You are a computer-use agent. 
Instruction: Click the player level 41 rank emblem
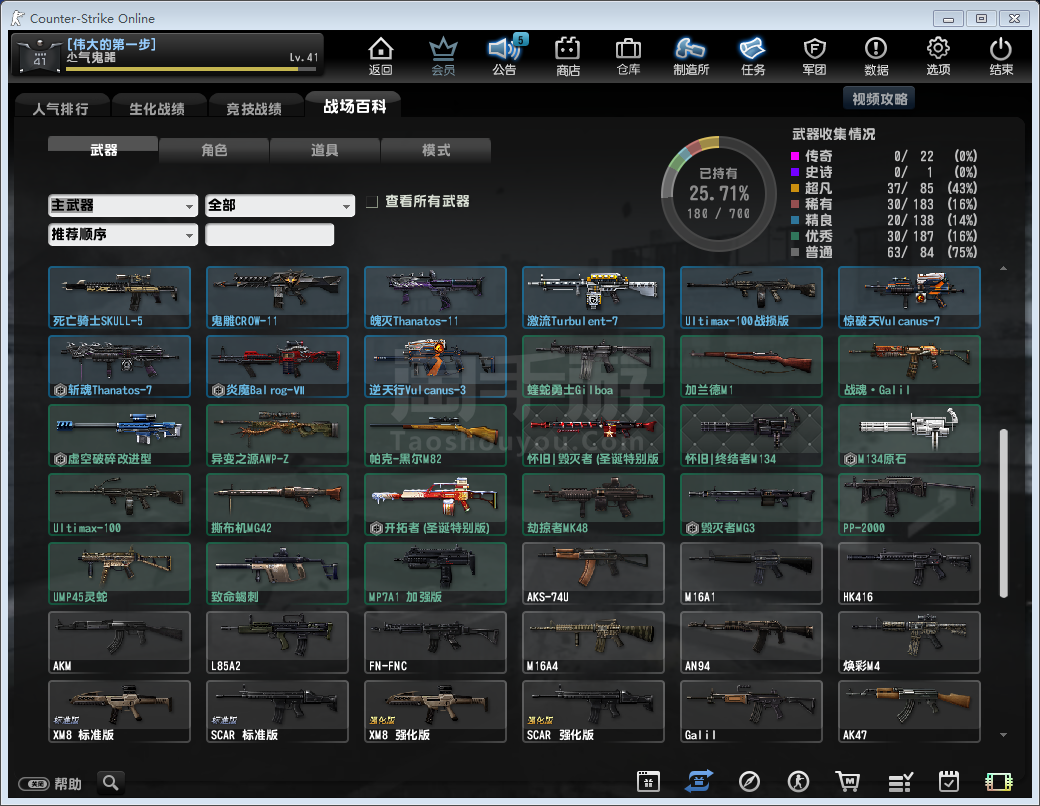[x=40, y=56]
